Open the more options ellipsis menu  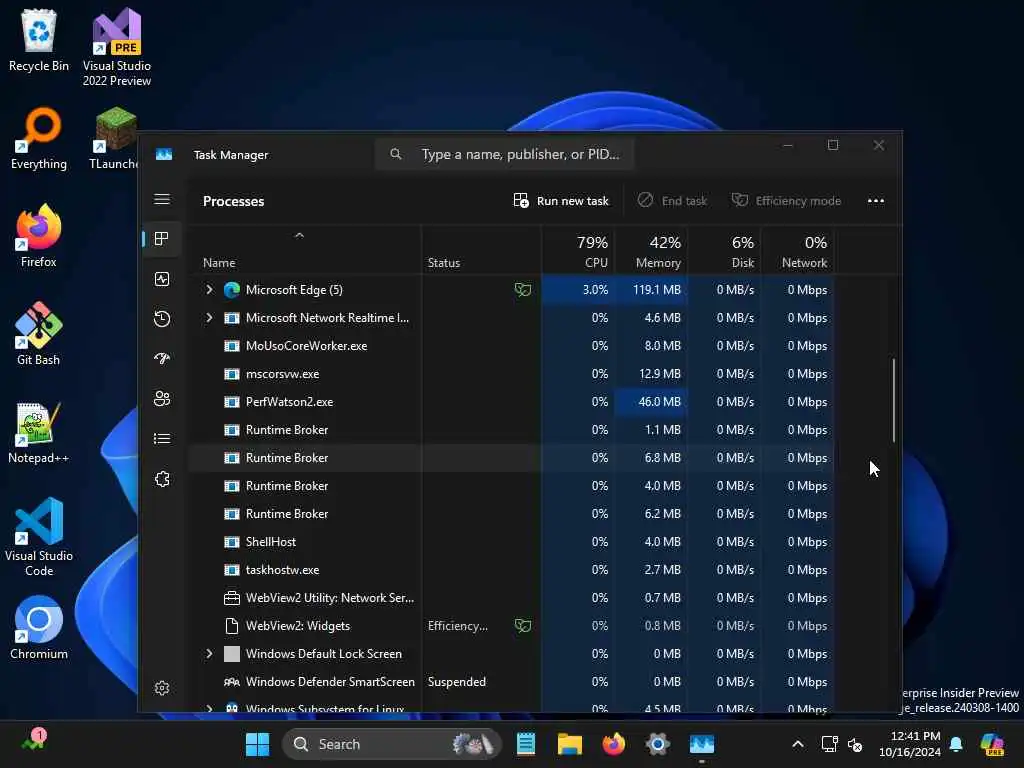[876, 200]
